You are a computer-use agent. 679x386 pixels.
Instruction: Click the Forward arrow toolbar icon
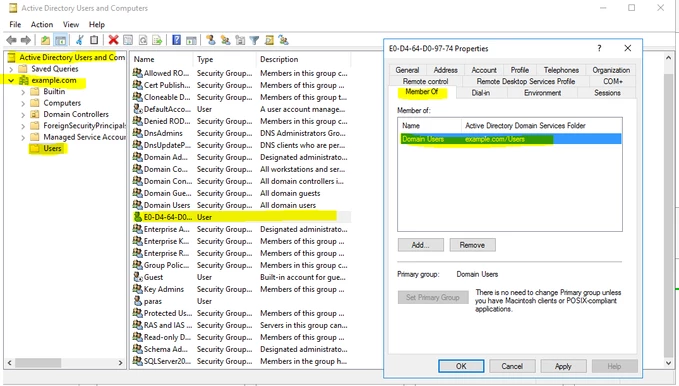[26, 40]
